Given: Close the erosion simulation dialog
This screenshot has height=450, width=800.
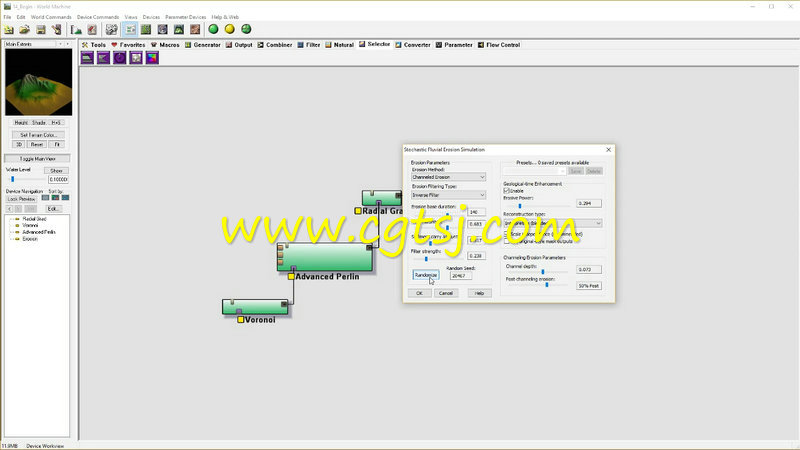Looking at the screenshot, I should [608, 150].
